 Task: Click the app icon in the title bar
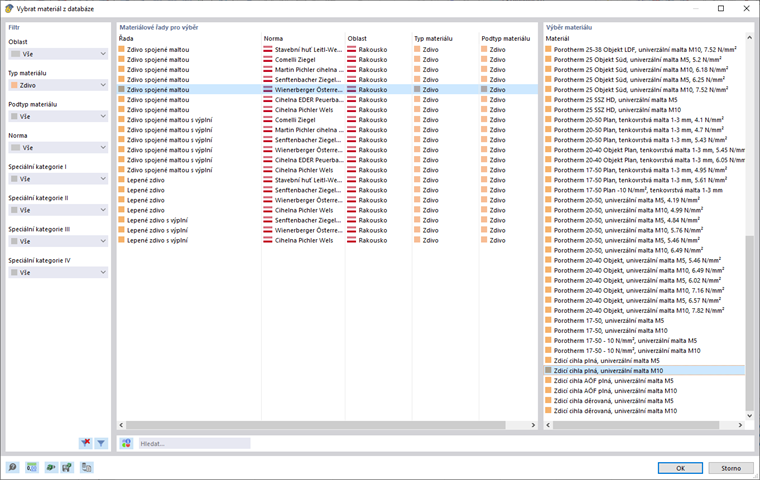pos(9,9)
